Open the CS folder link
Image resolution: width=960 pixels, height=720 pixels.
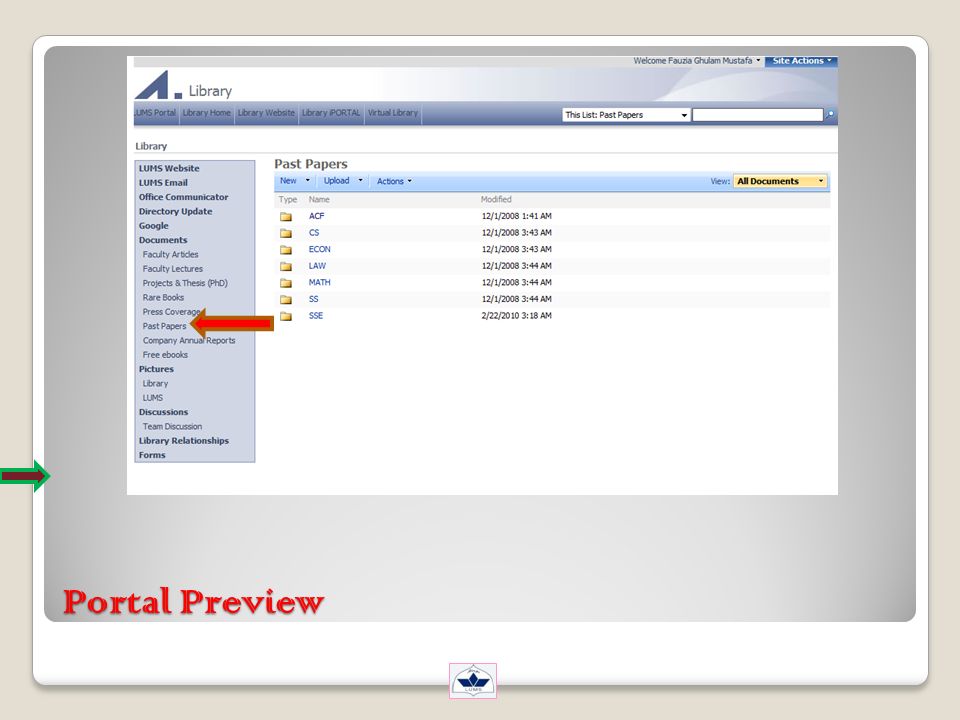[x=314, y=233]
